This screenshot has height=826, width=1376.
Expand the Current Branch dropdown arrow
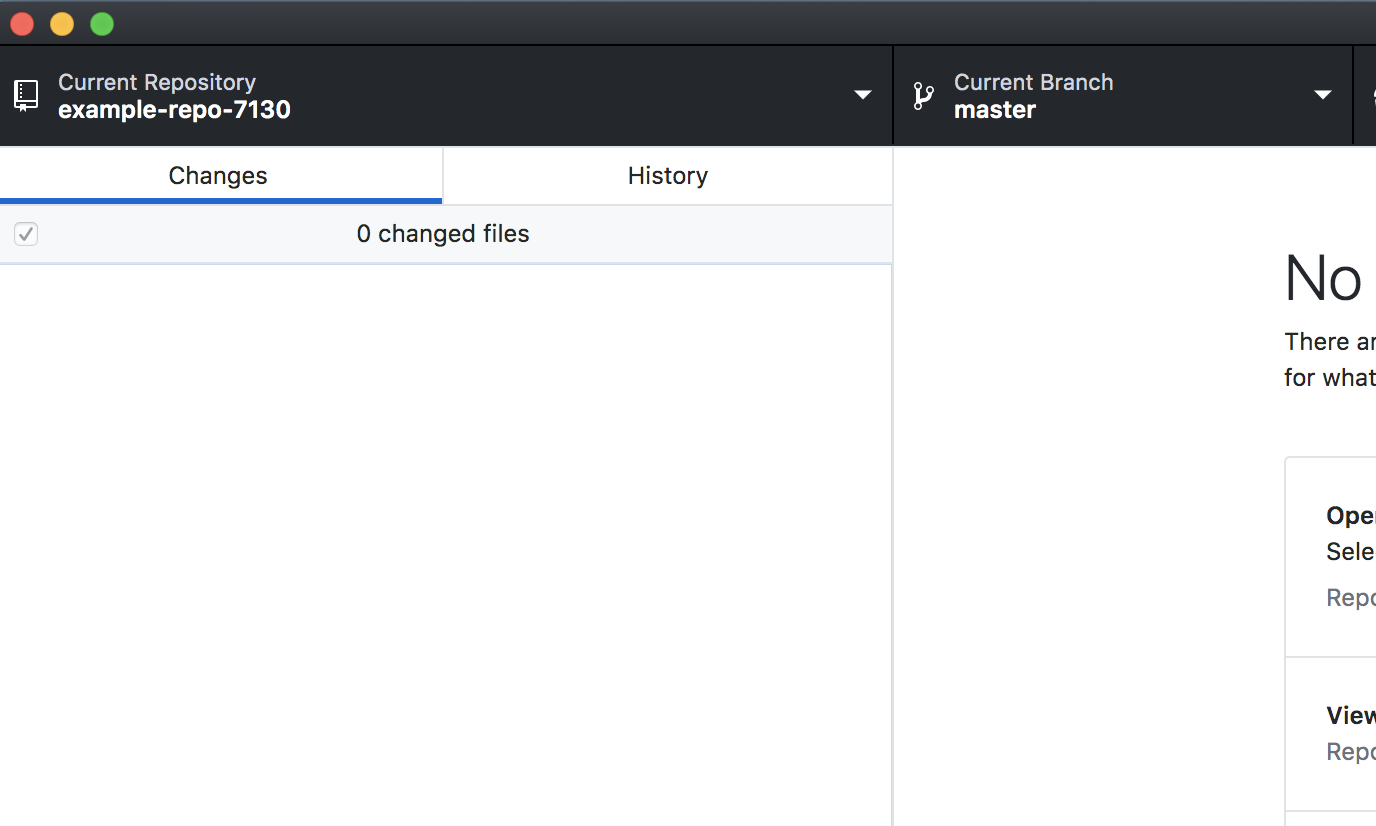[x=1322, y=96]
